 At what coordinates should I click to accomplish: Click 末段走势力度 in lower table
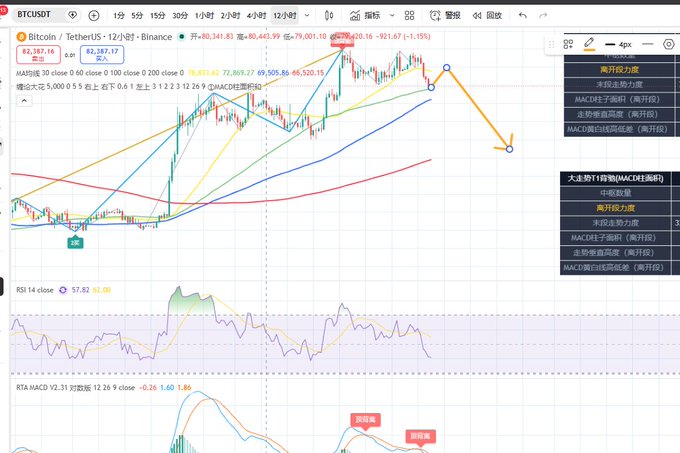click(615, 223)
